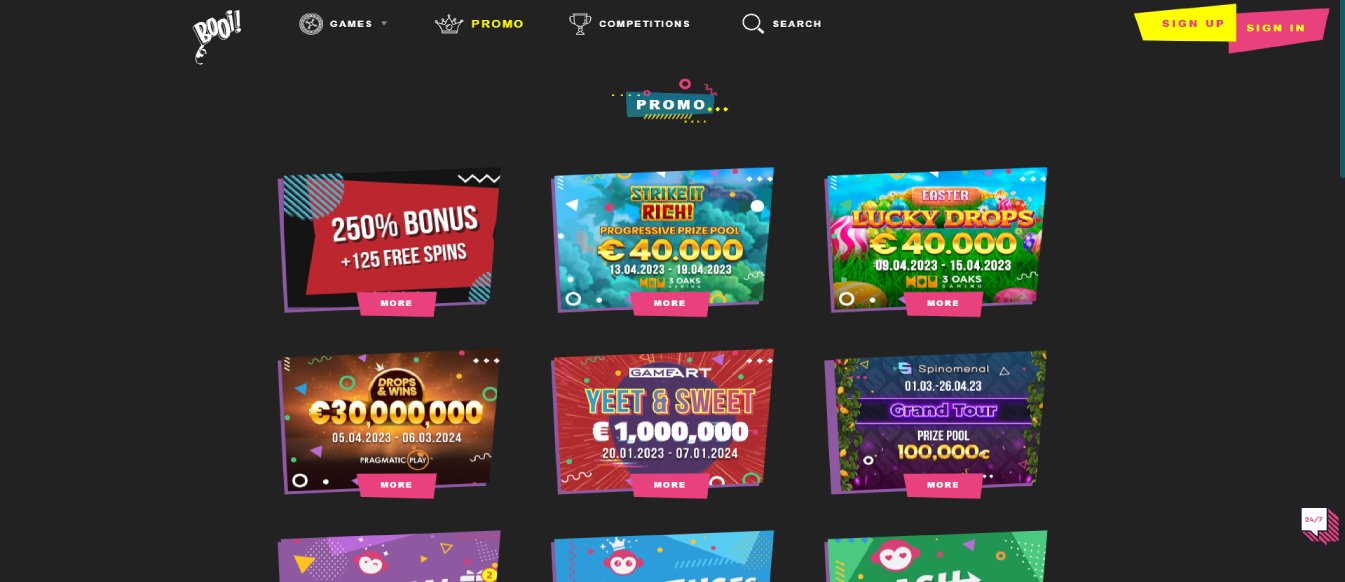Click More under 250% Bonus promo
1345x582 pixels.
396,303
